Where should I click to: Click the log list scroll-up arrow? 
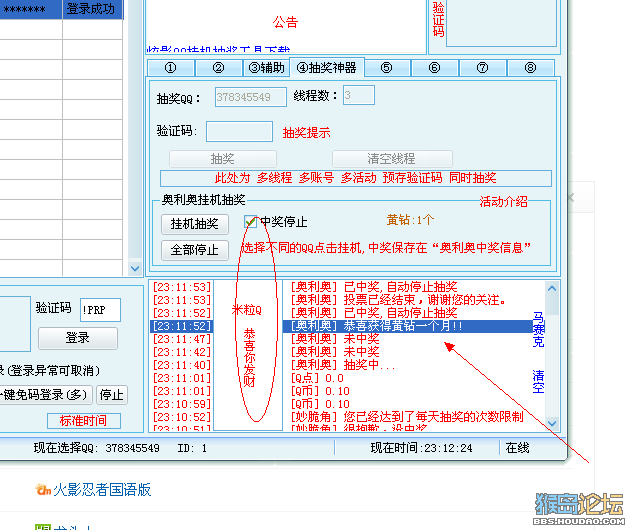552,288
